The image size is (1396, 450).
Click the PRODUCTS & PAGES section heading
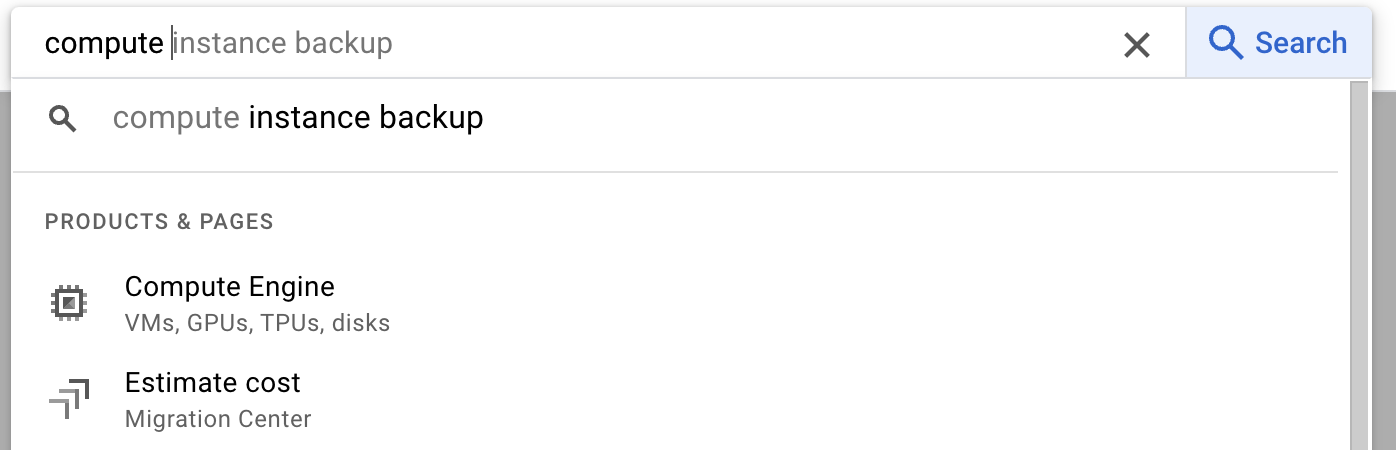(x=159, y=222)
